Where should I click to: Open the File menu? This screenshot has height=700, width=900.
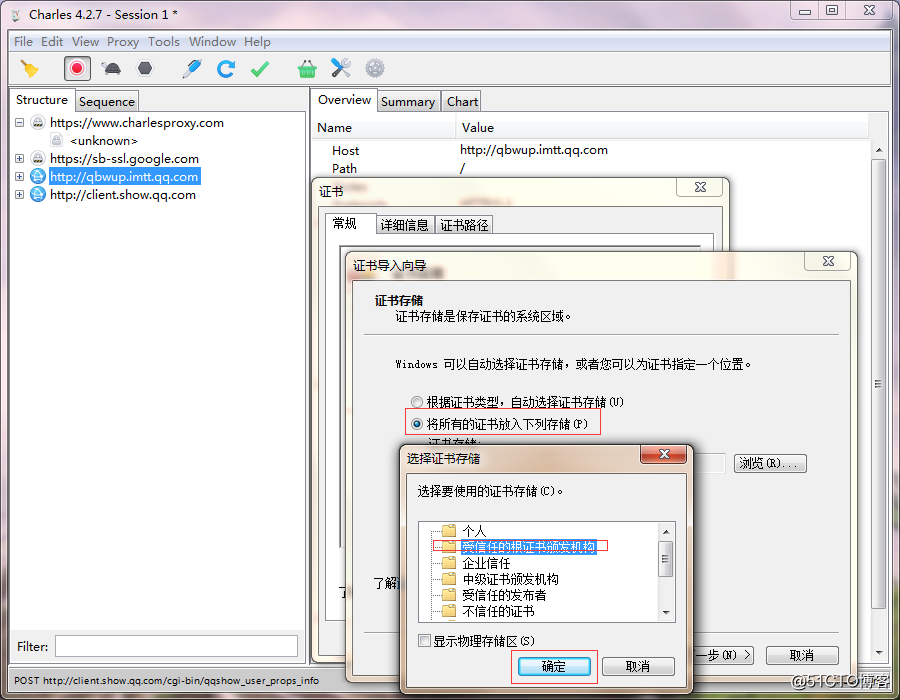pos(24,42)
